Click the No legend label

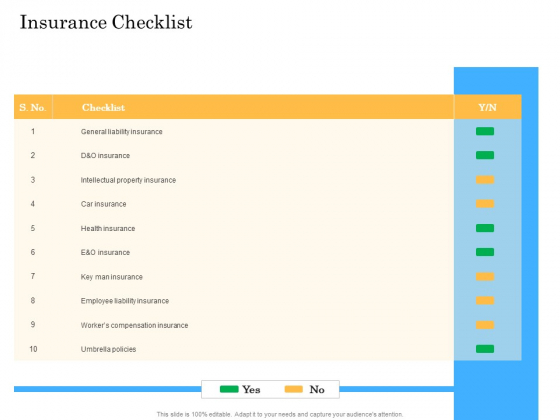(x=317, y=390)
